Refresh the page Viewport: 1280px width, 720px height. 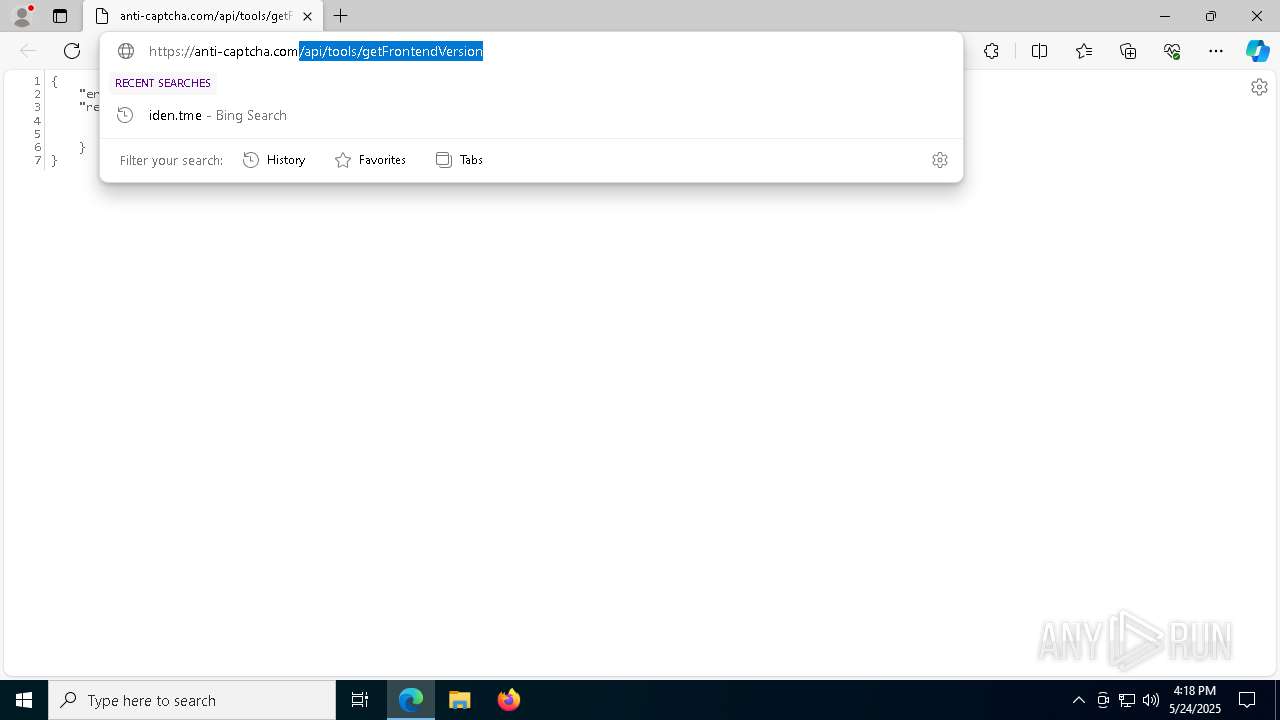point(72,51)
